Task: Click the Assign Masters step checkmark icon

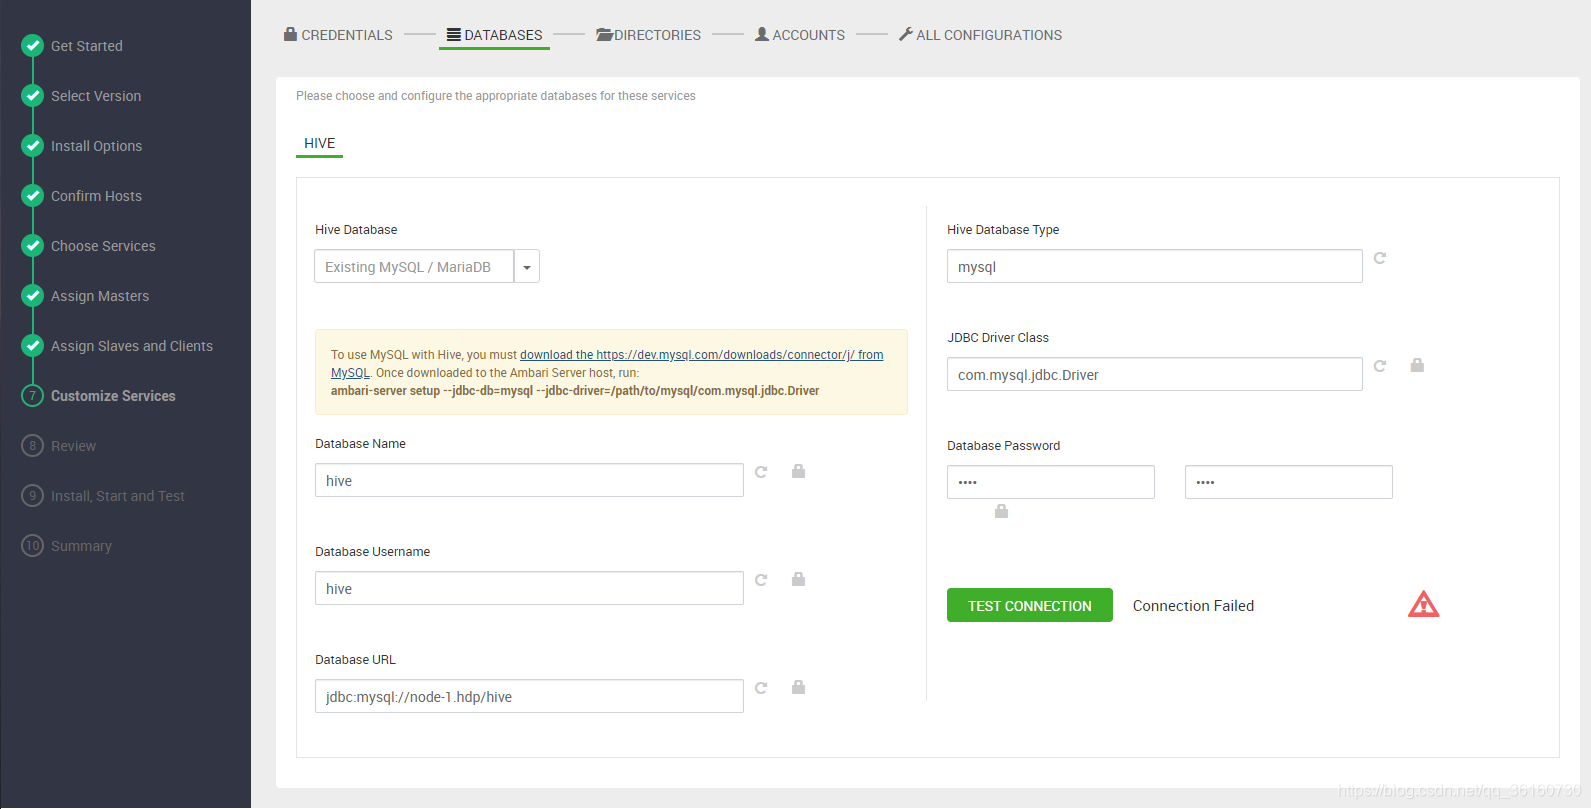Action: (33, 296)
